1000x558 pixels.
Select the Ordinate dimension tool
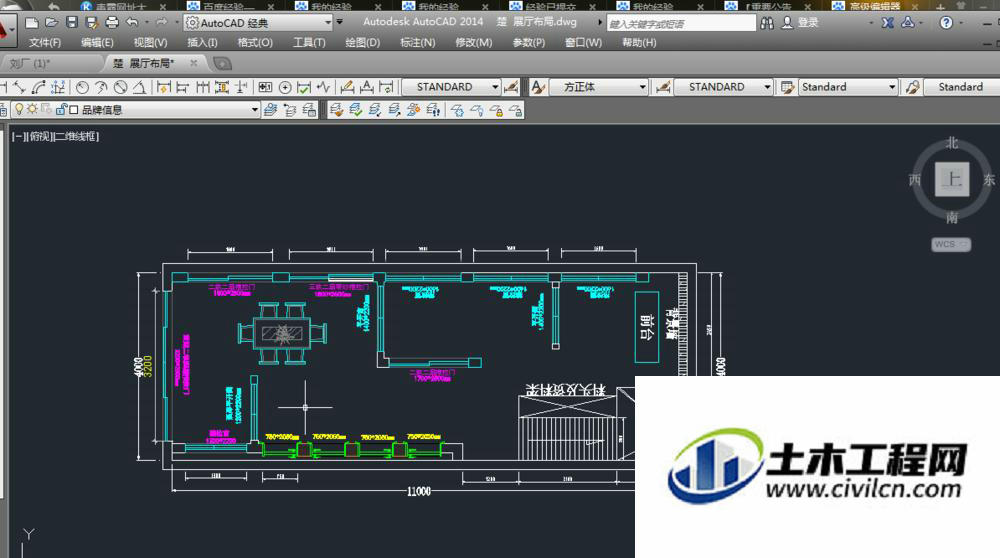point(58,87)
